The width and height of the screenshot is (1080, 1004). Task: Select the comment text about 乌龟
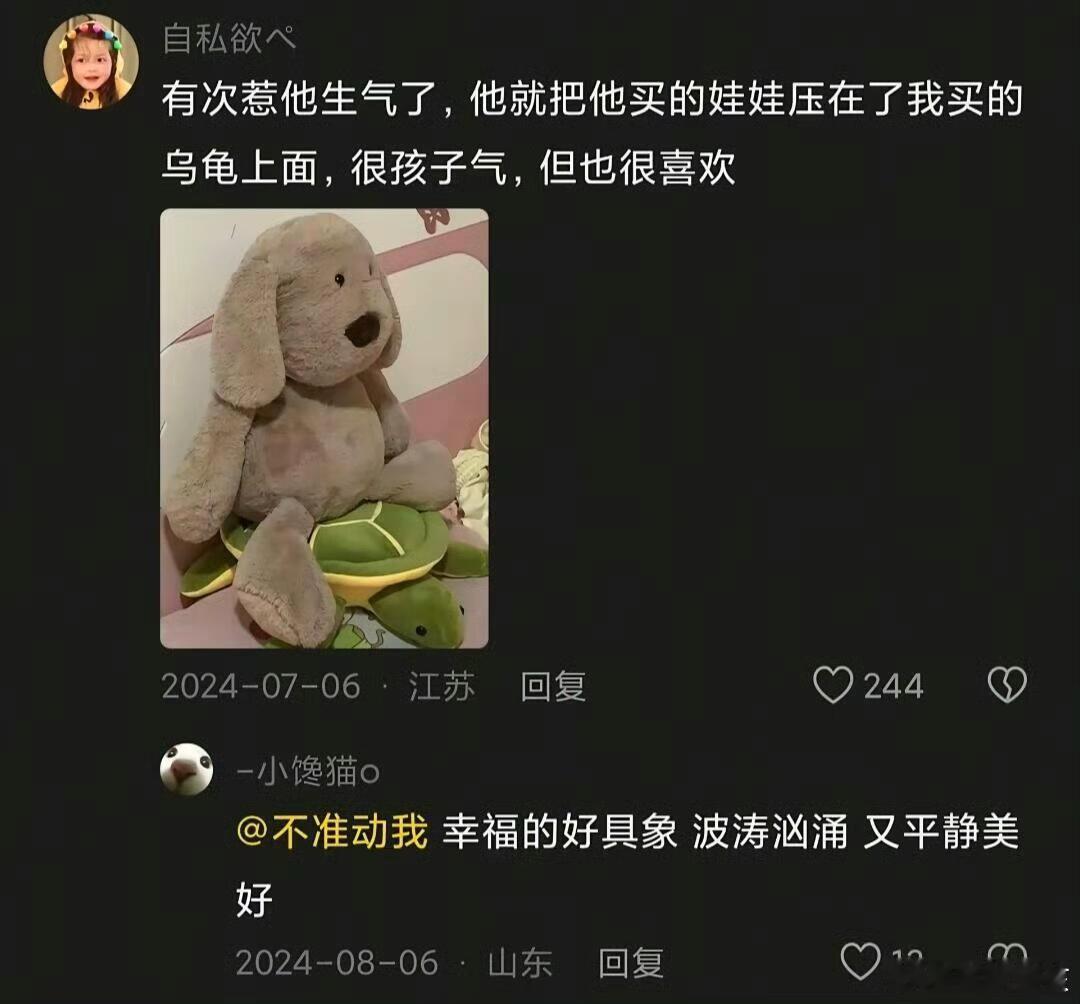coord(592,133)
